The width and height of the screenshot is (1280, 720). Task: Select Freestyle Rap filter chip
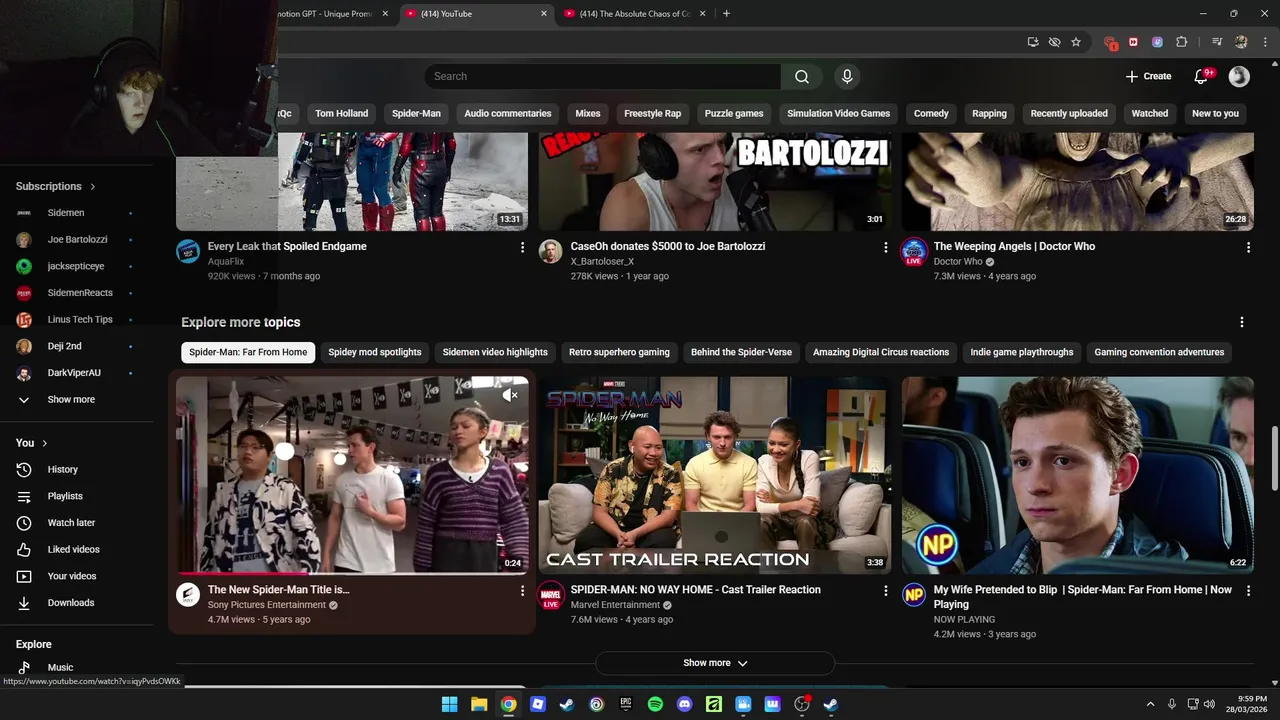click(652, 114)
